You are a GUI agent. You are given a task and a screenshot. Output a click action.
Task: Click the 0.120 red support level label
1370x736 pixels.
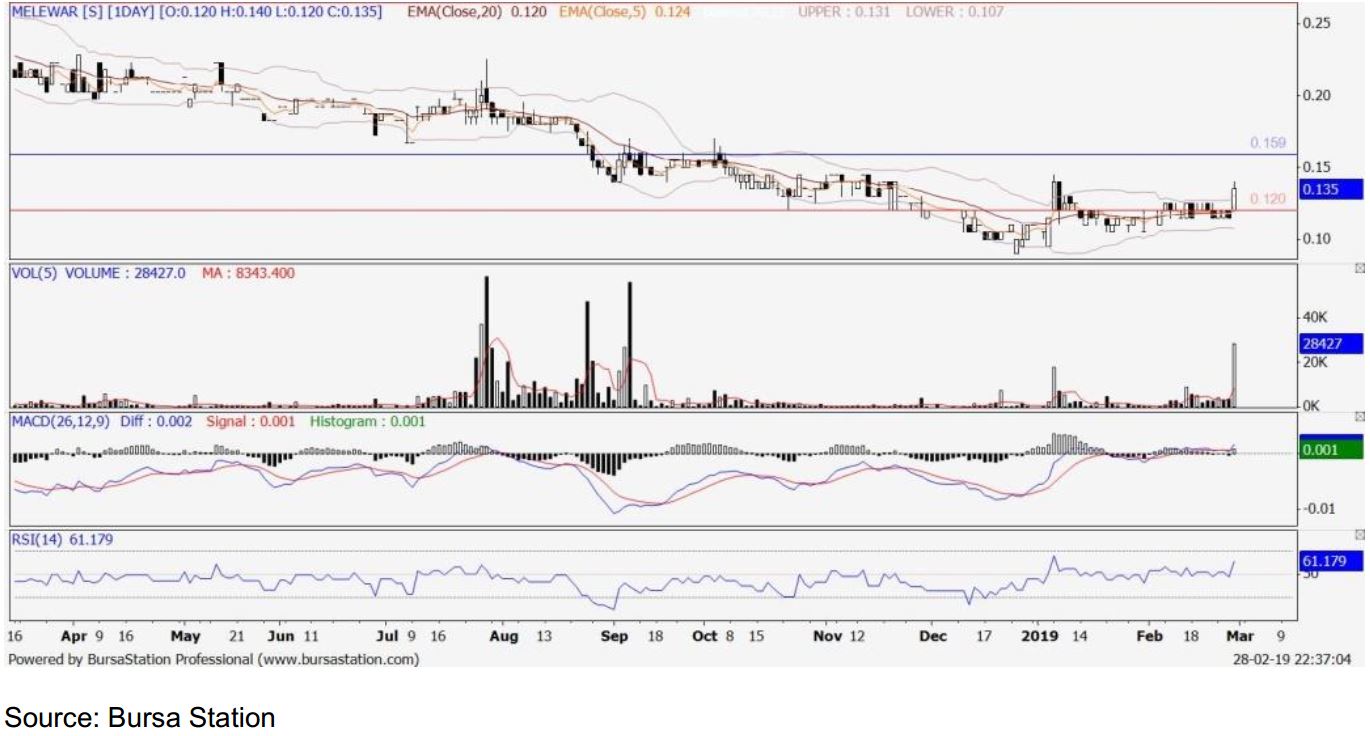click(1267, 199)
